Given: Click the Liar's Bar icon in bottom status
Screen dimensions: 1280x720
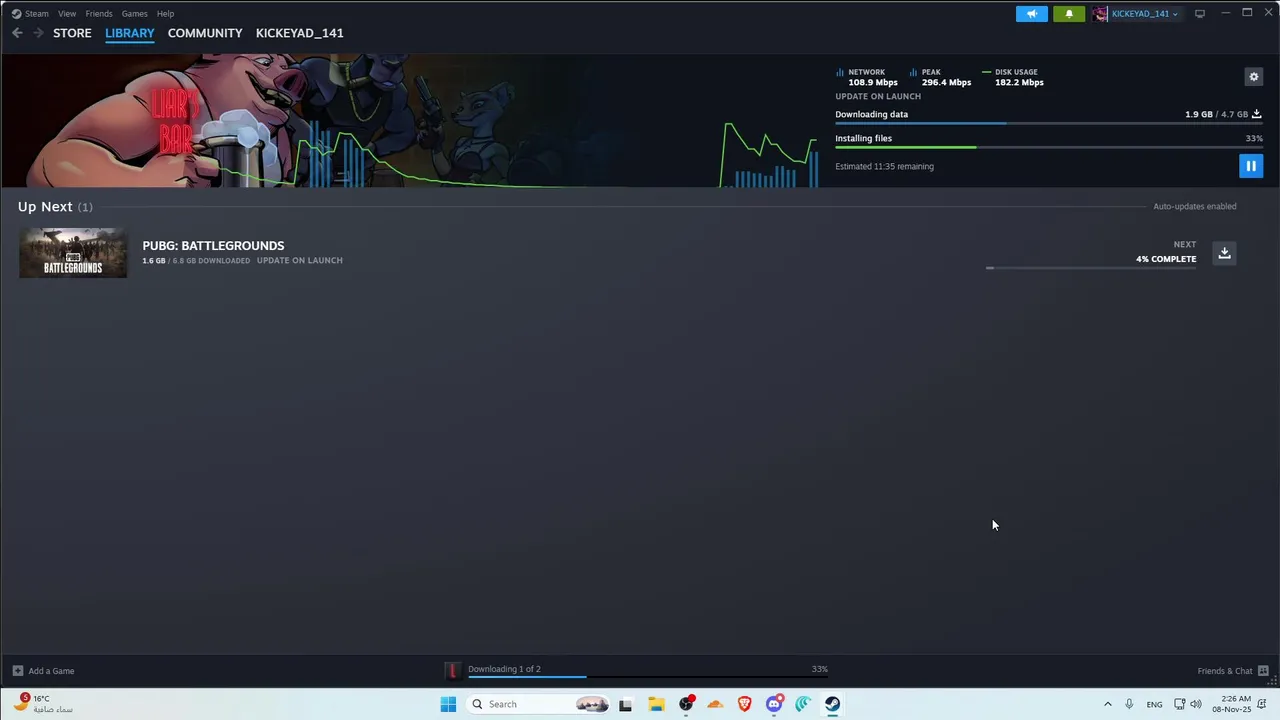Looking at the screenshot, I should point(452,671).
